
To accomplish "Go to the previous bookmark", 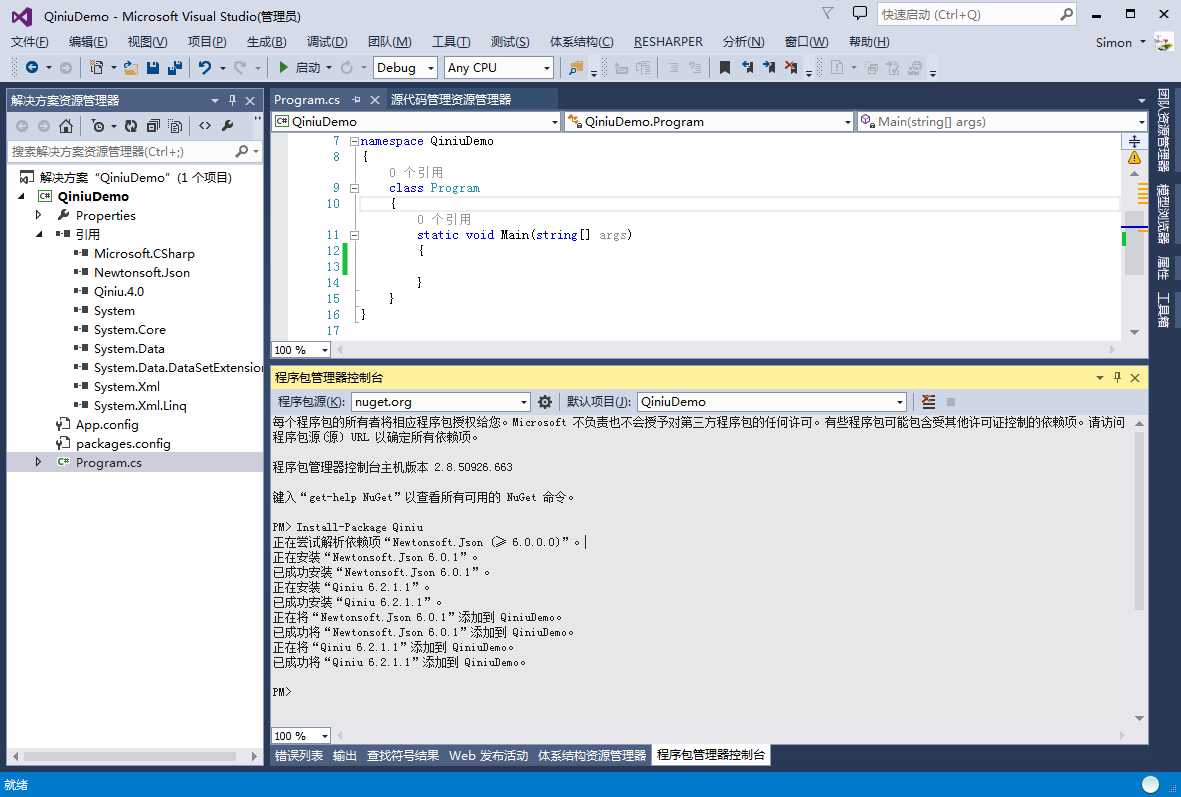I will pyautogui.click(x=747, y=68).
